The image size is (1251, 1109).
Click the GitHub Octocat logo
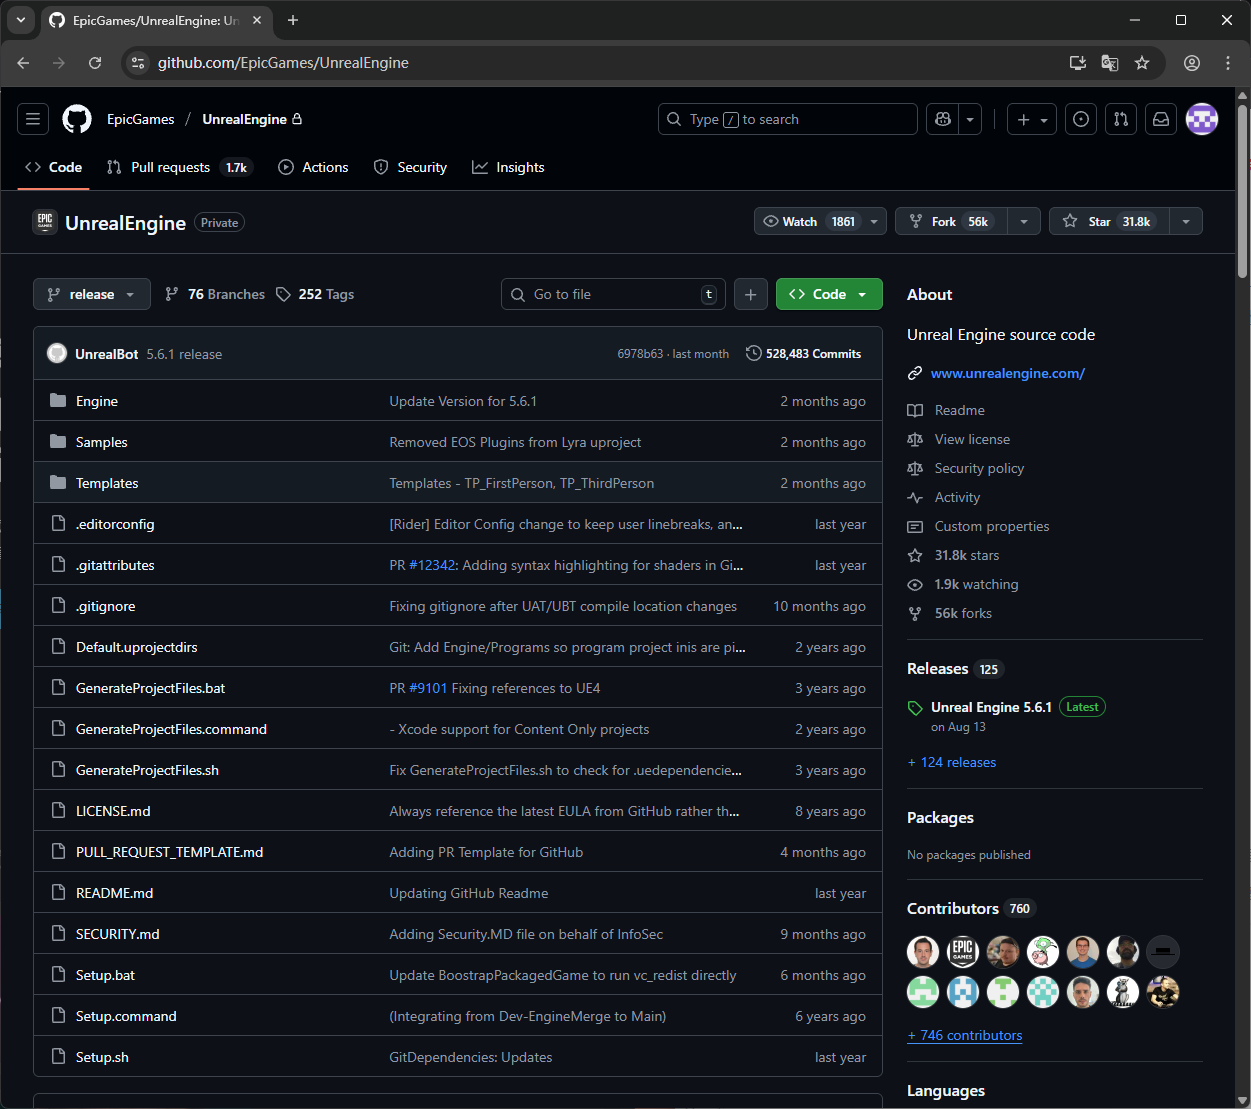77,119
